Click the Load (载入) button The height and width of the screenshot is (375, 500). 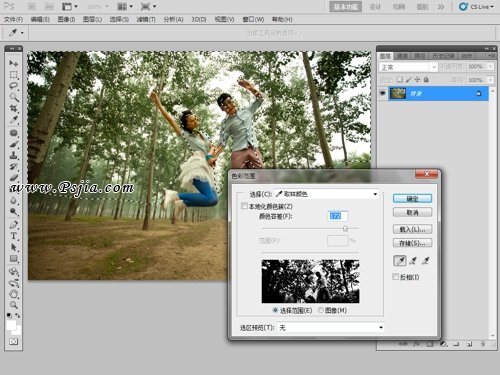(412, 229)
